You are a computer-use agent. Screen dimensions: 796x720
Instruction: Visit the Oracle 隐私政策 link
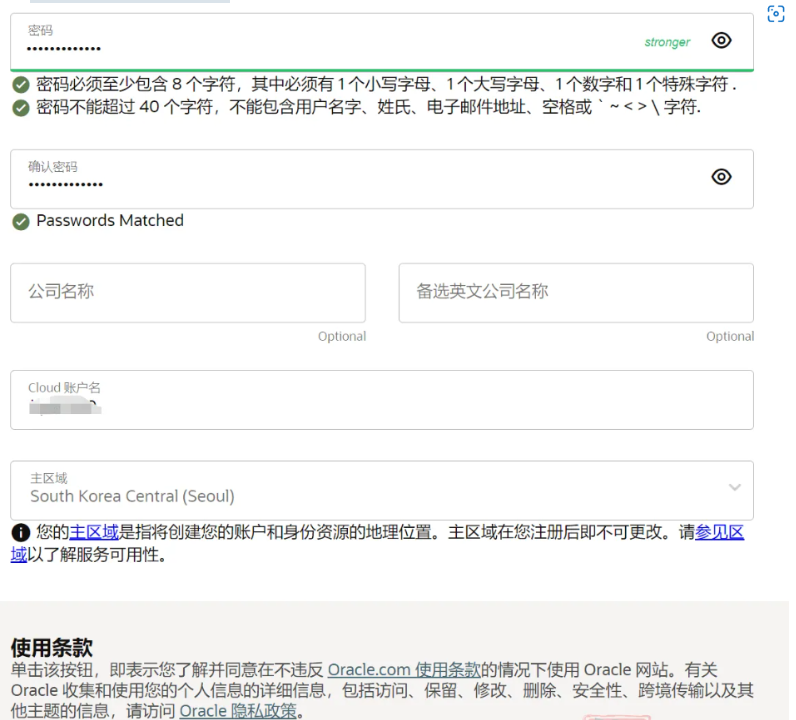point(238,711)
